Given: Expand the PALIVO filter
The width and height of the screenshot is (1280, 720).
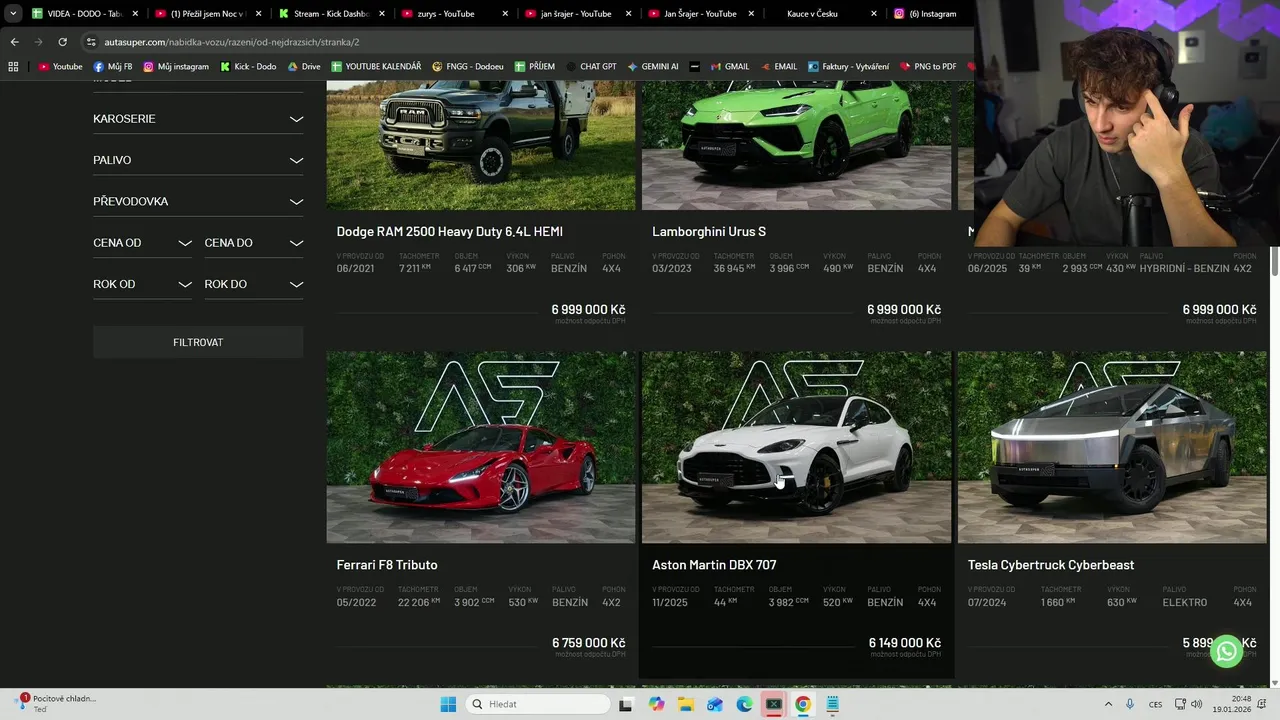Looking at the screenshot, I should click(198, 160).
